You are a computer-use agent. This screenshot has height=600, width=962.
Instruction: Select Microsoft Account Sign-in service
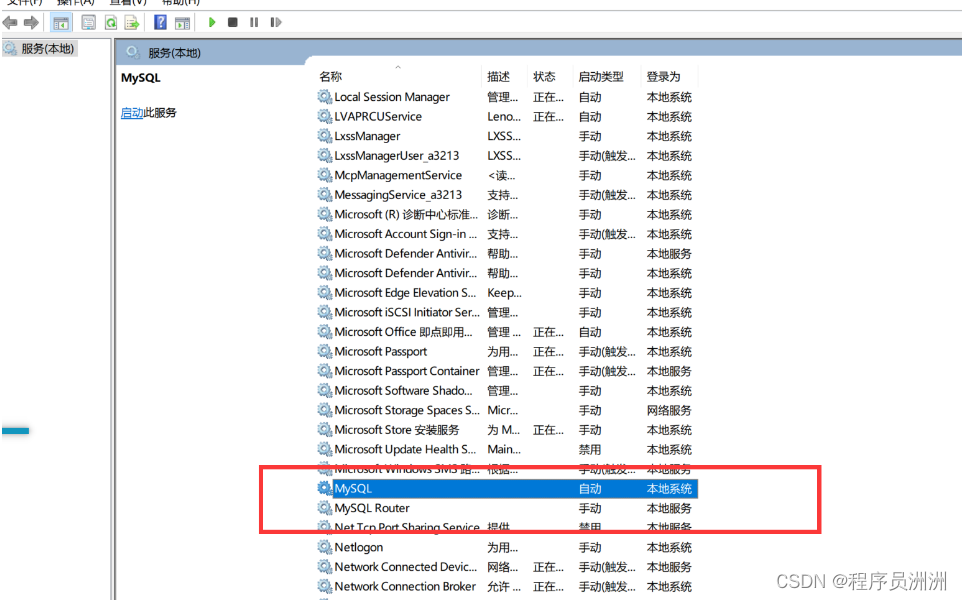(x=406, y=234)
